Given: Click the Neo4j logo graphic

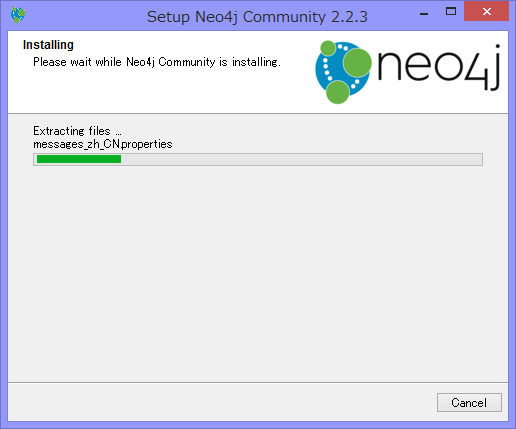Looking at the screenshot, I should pos(407,72).
